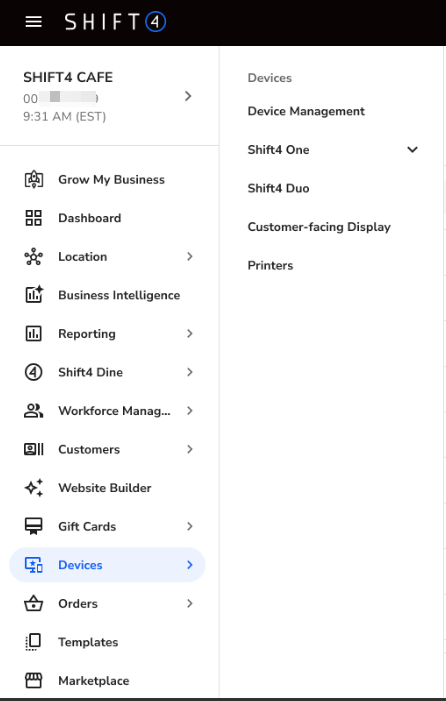Open the SHIFT4 CAFE location switcher arrow

pos(188,96)
